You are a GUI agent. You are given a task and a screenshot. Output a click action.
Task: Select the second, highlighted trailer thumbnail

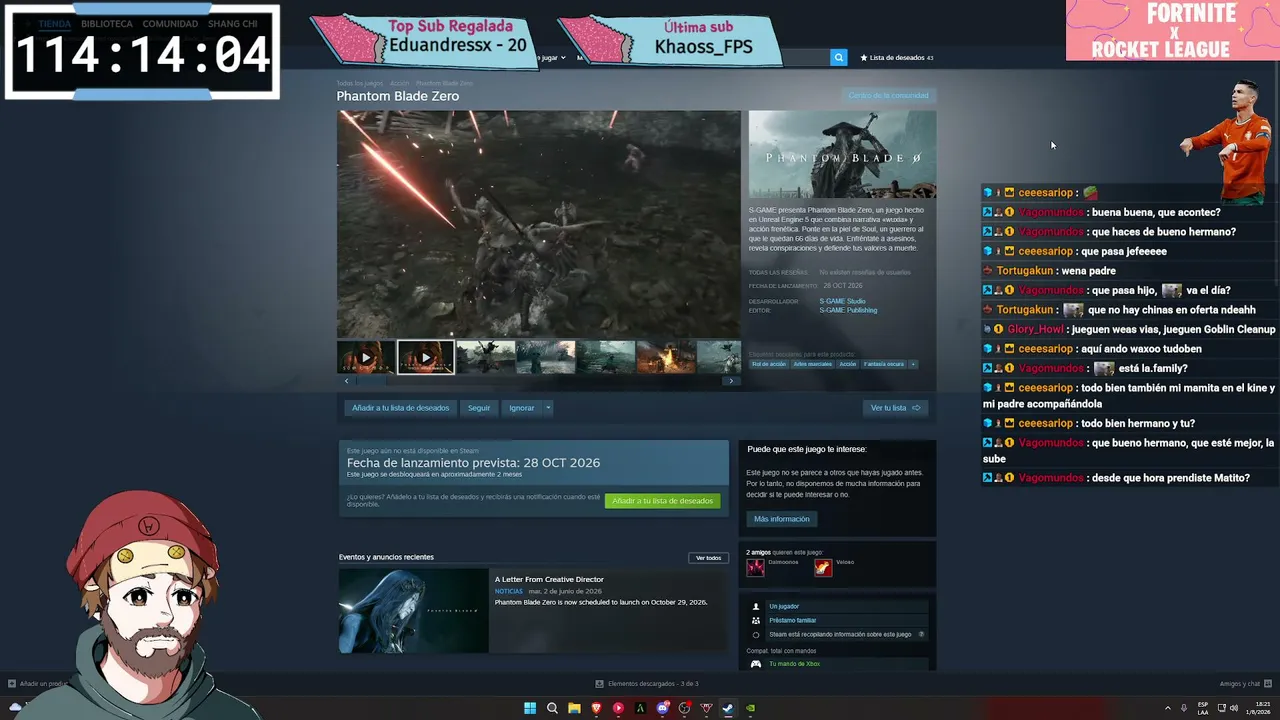(426, 357)
